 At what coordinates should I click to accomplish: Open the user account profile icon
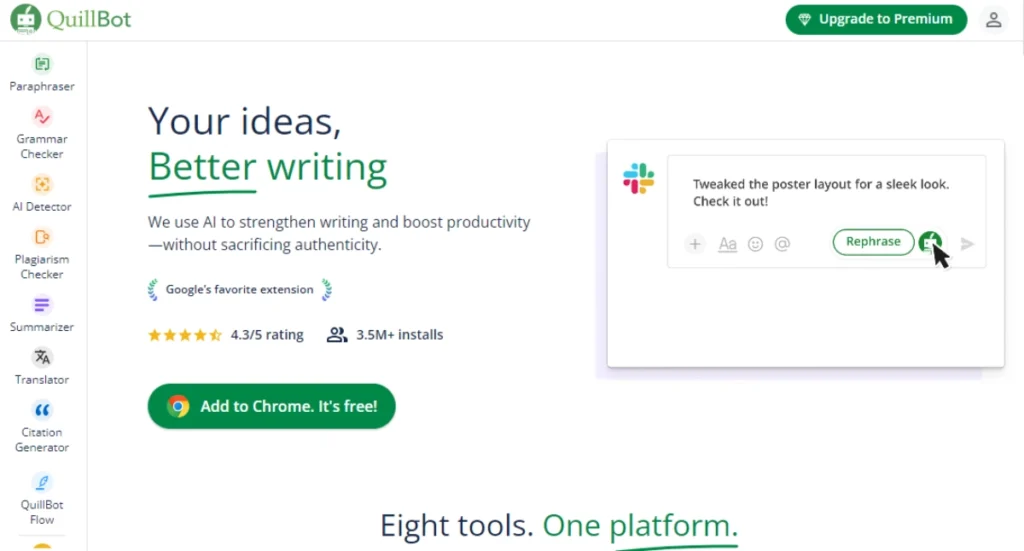click(993, 20)
